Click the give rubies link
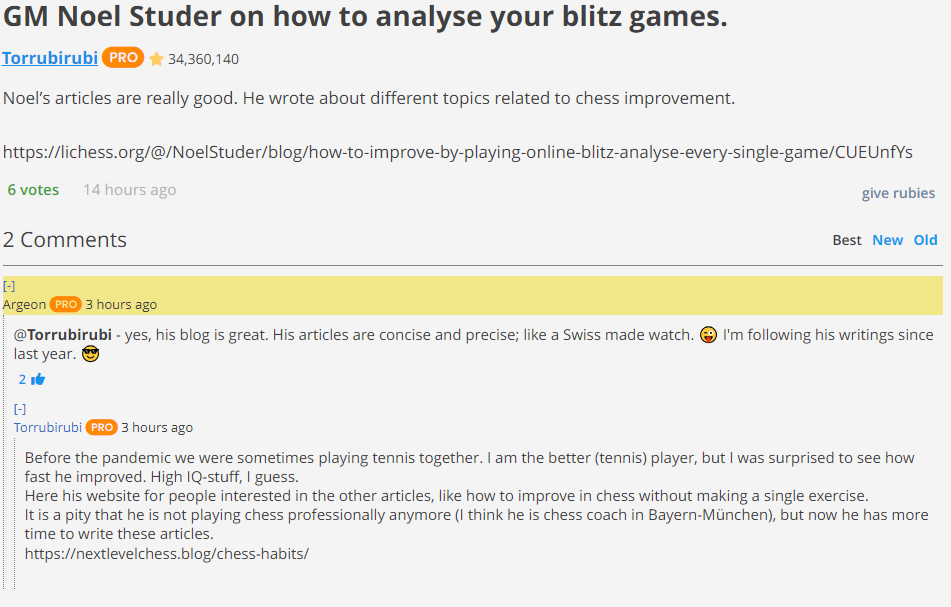The image size is (951, 607). tap(898, 193)
